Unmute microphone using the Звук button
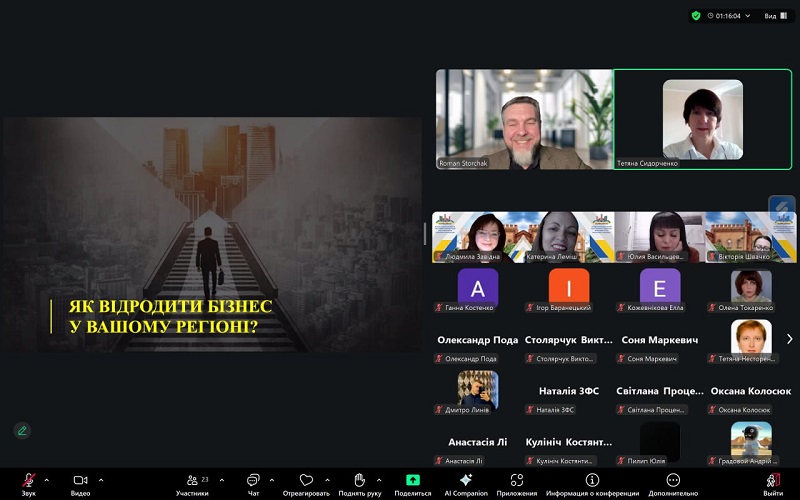 [x=29, y=481]
